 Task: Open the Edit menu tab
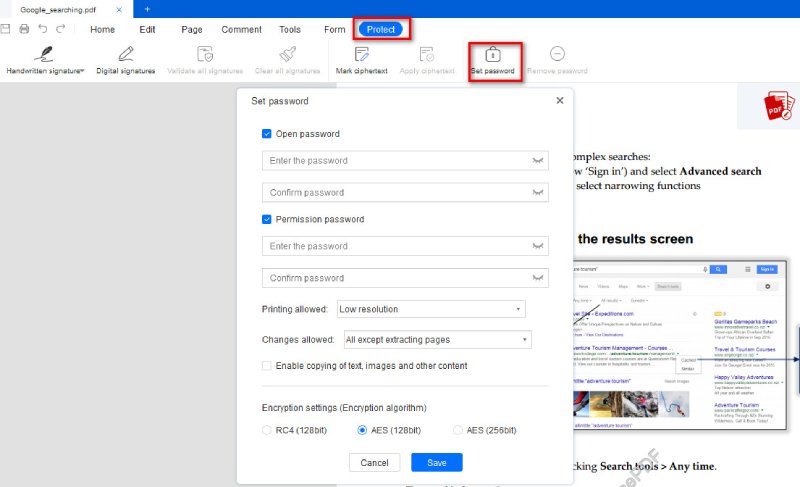pyautogui.click(x=147, y=30)
